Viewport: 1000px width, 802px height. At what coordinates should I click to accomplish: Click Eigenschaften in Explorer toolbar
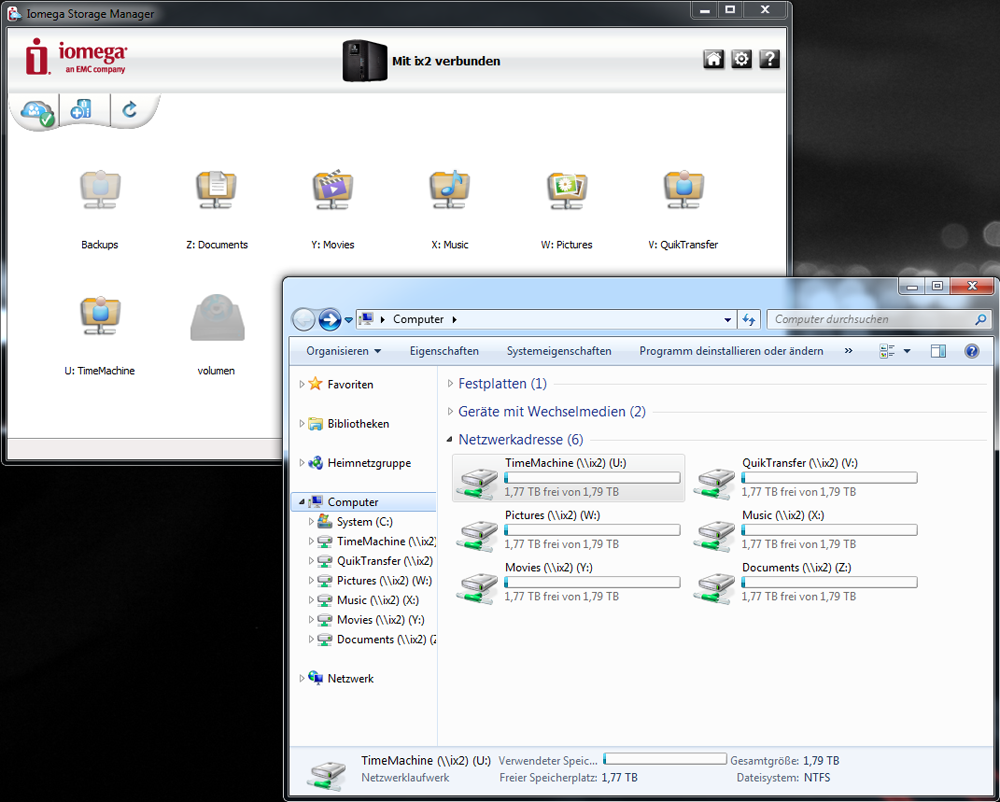pyautogui.click(x=444, y=351)
